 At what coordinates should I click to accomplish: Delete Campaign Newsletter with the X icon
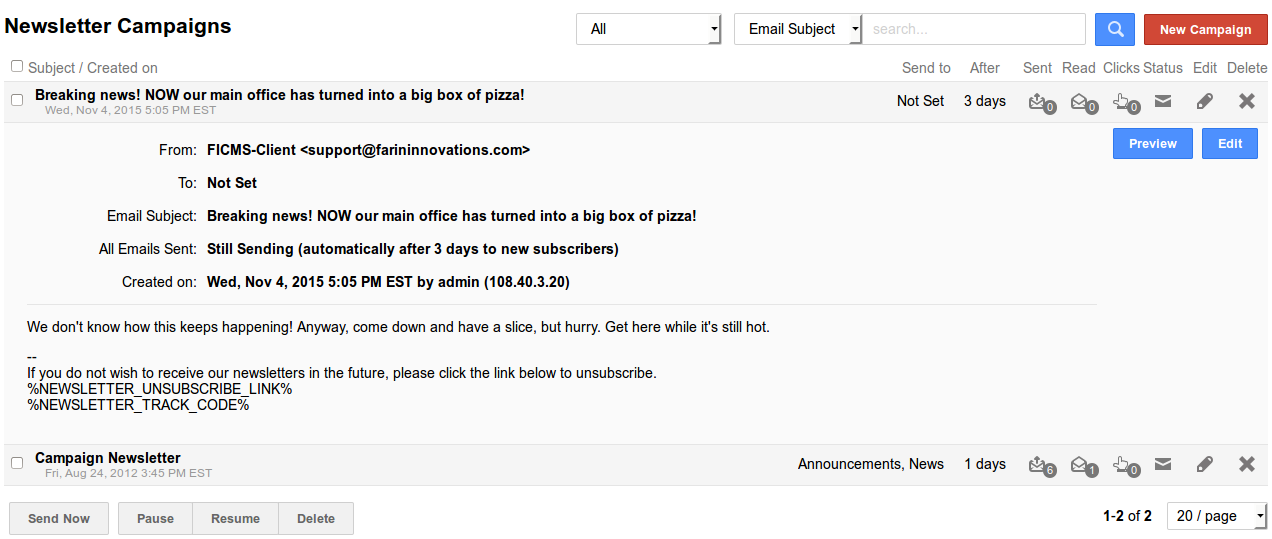tap(1247, 464)
